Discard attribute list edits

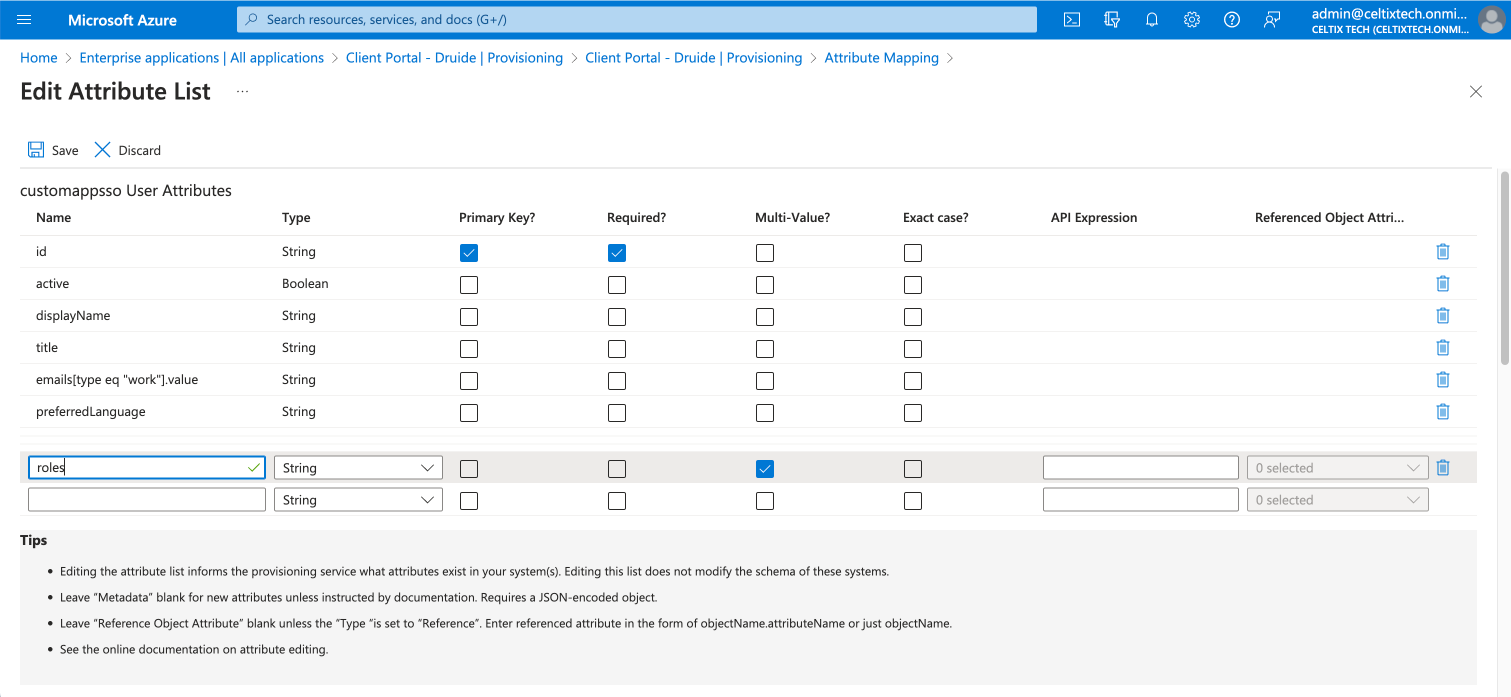tap(127, 150)
